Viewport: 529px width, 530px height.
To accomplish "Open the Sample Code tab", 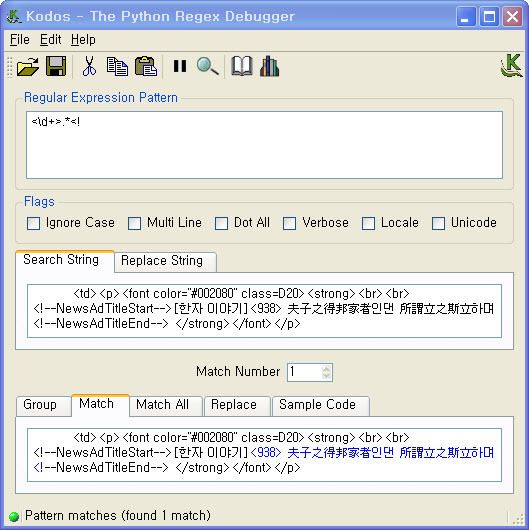I will click(321, 405).
